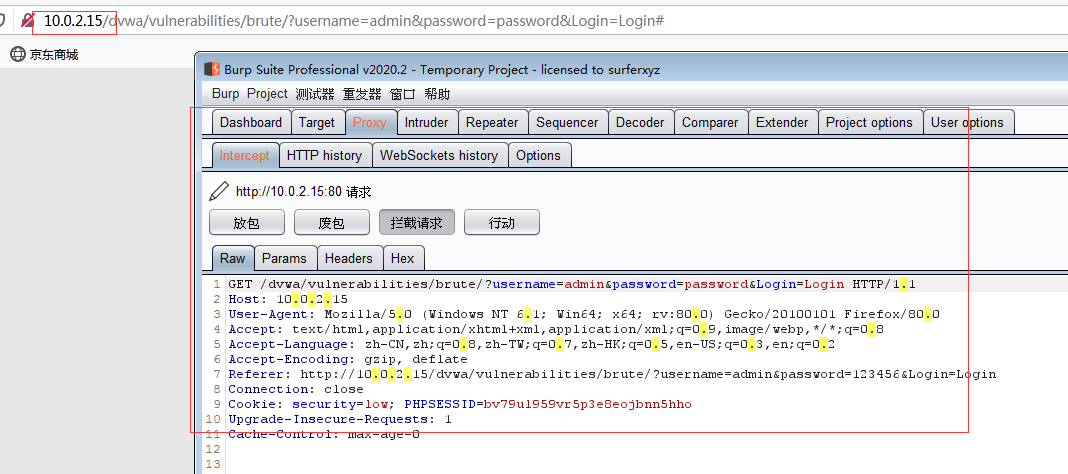This screenshot has height=474, width=1068.
Task: Open the 窗口 menu
Action: (x=403, y=94)
